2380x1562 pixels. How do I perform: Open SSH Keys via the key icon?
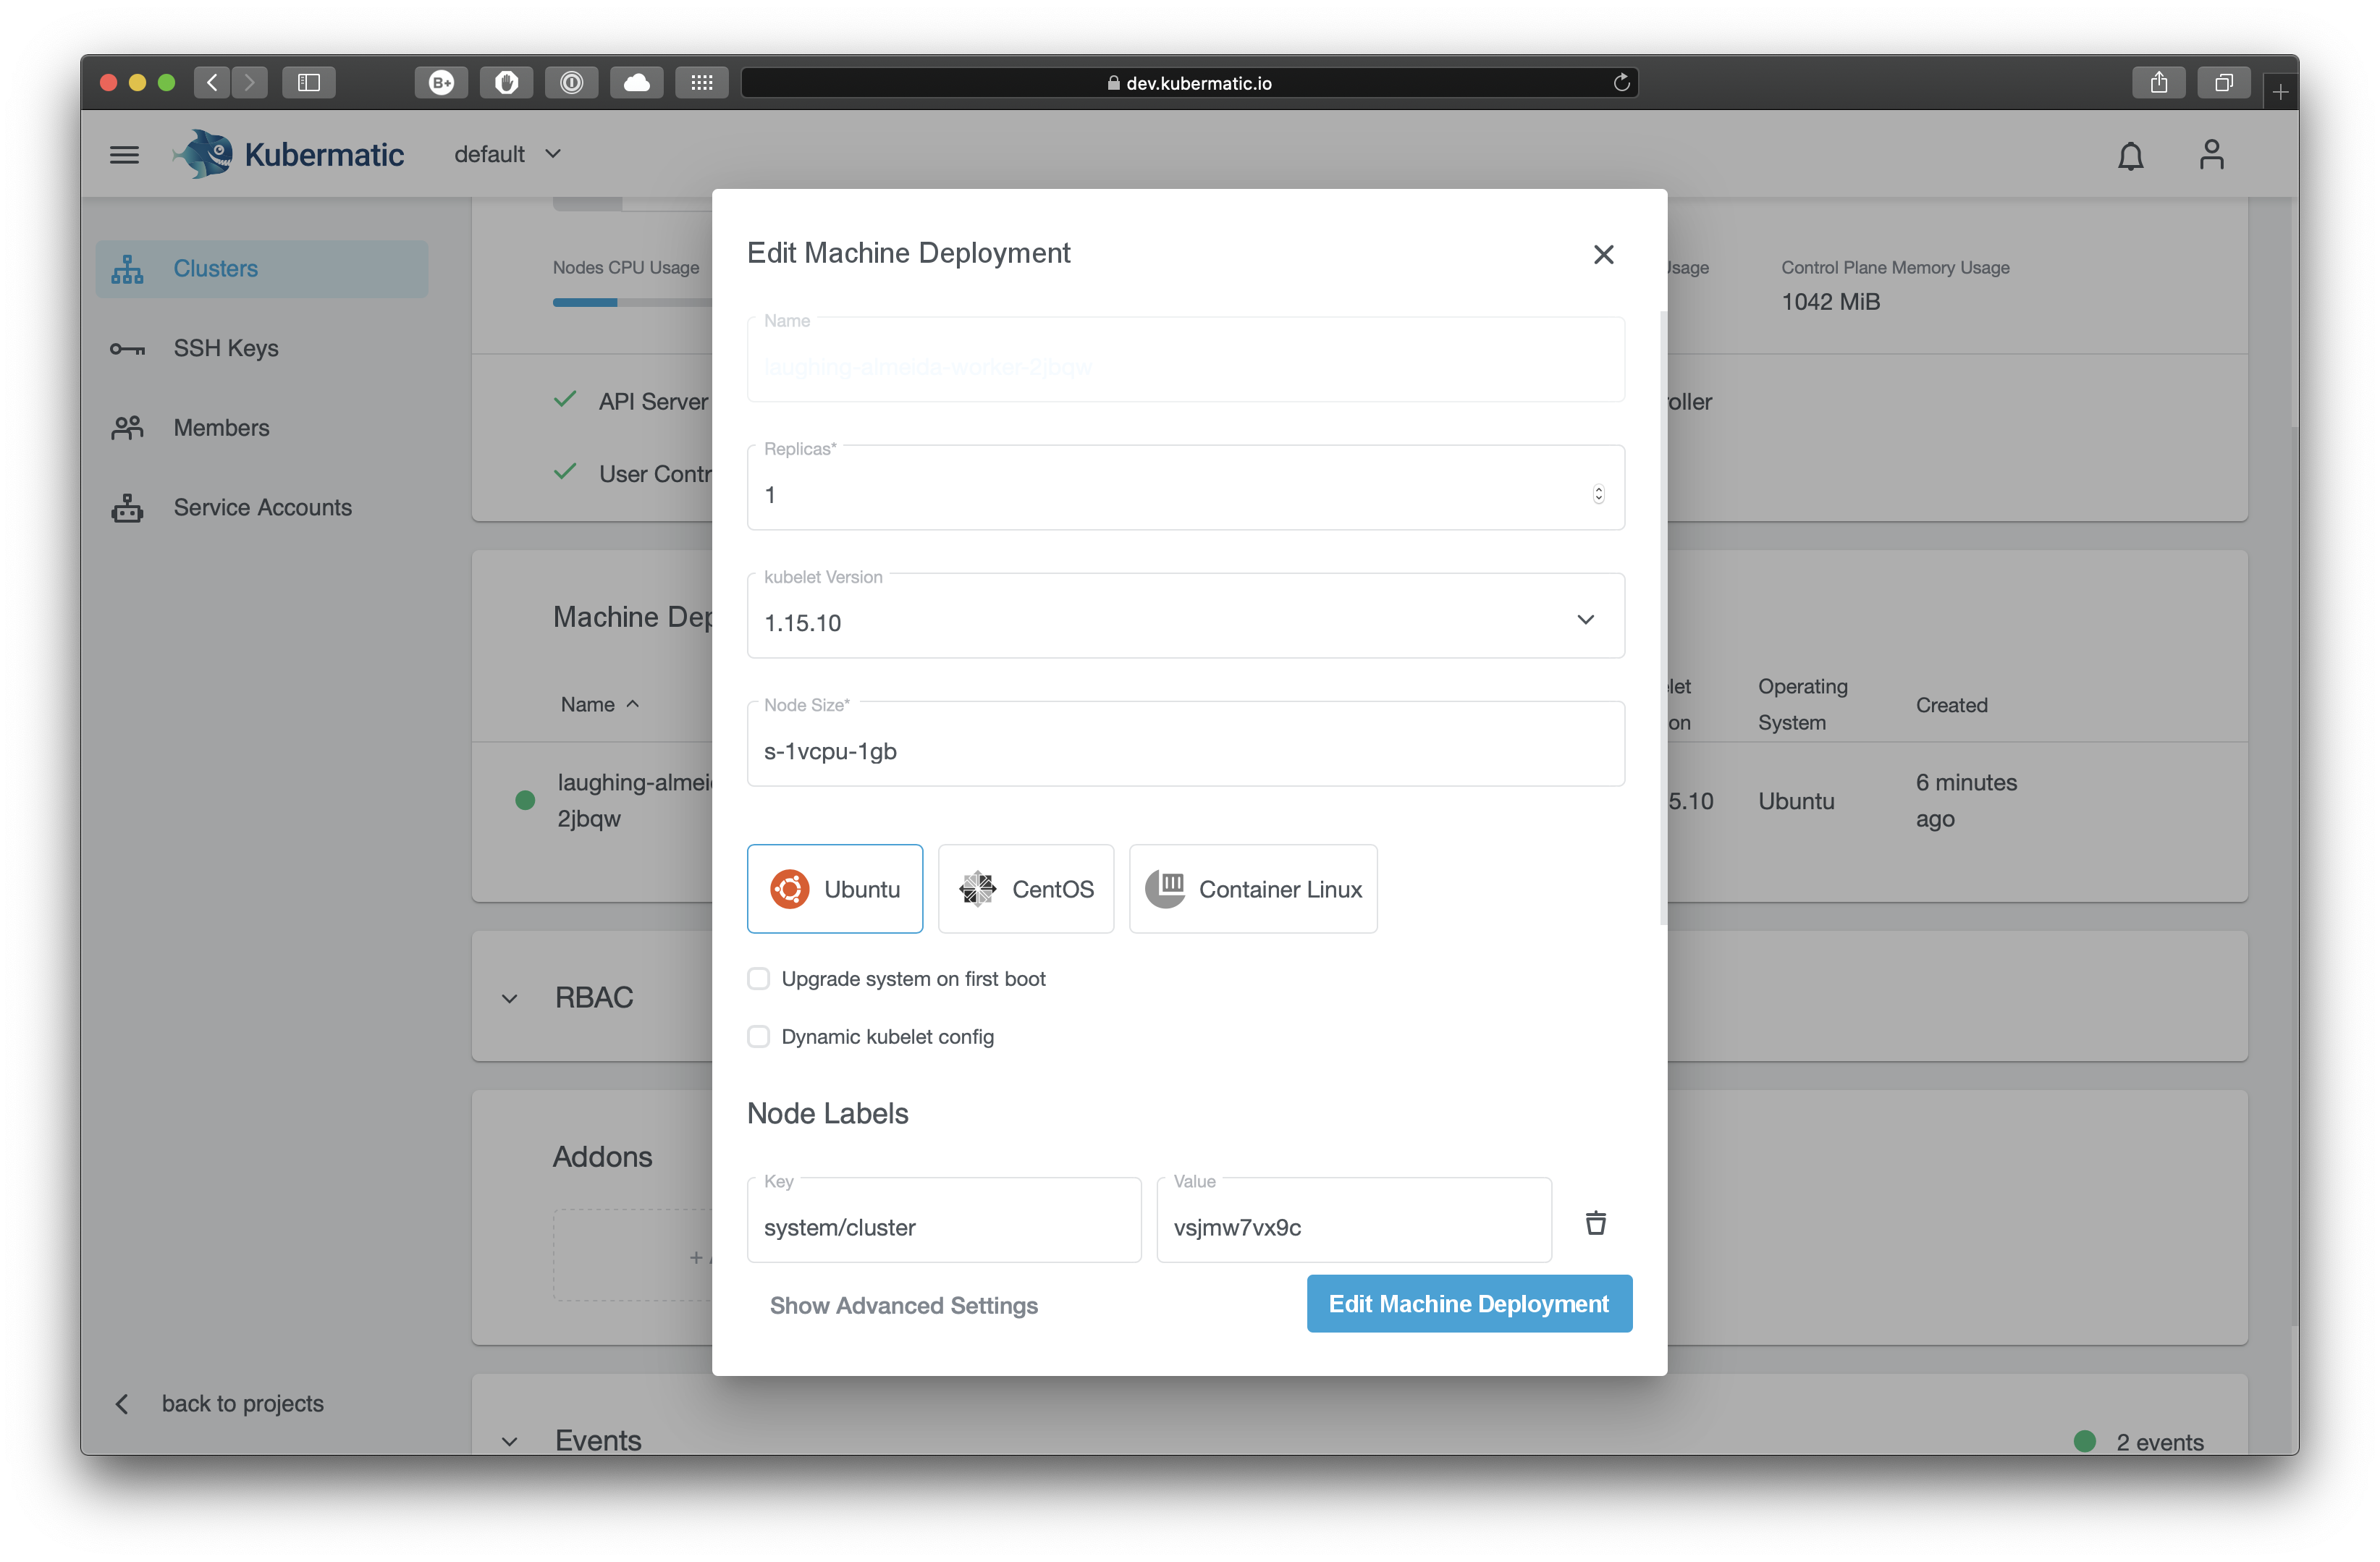pyautogui.click(x=127, y=348)
